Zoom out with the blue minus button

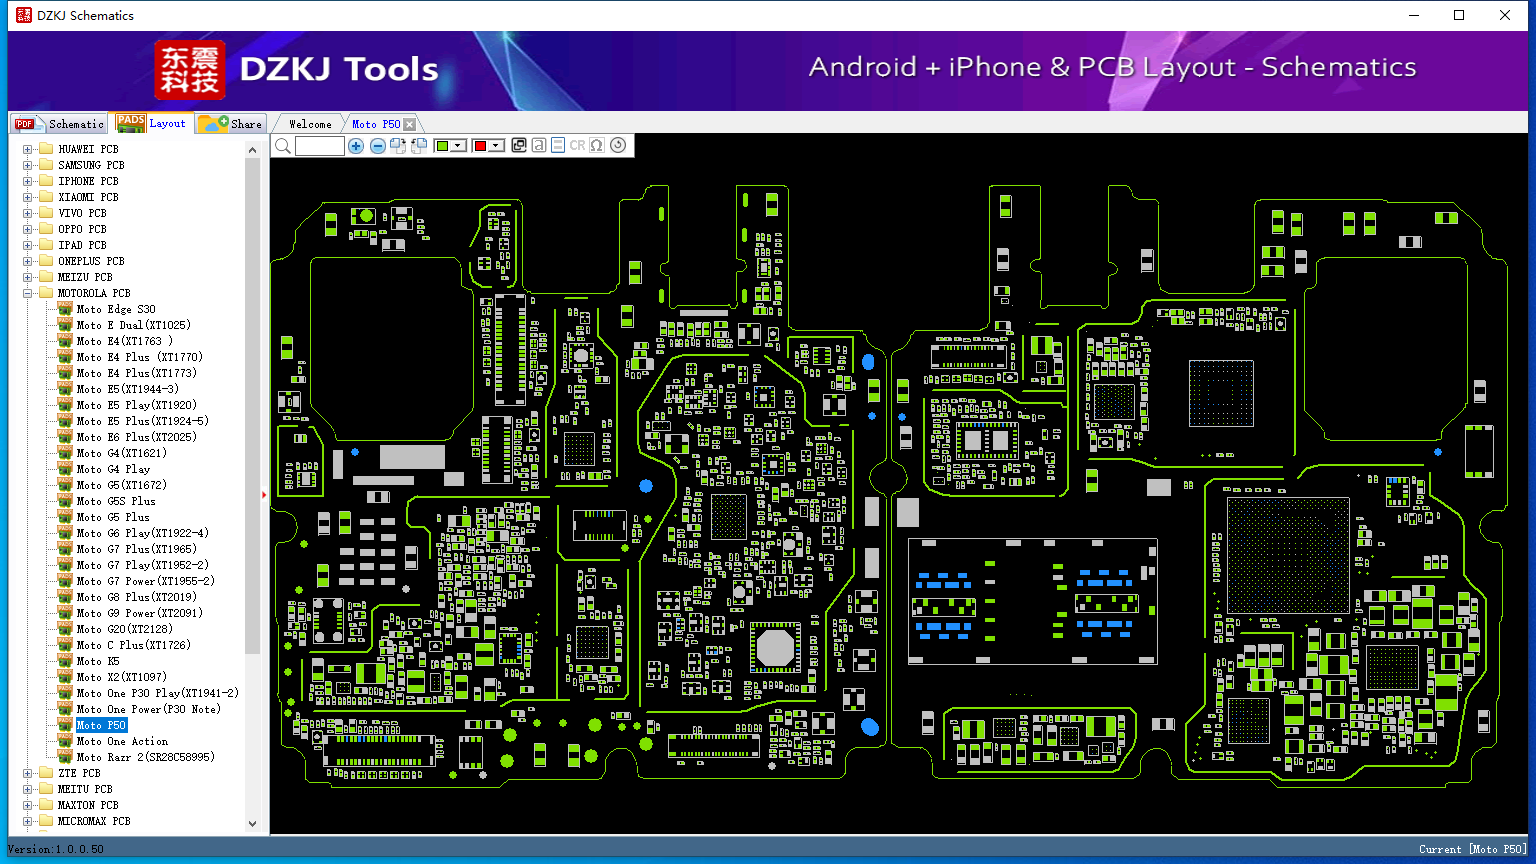(377, 146)
